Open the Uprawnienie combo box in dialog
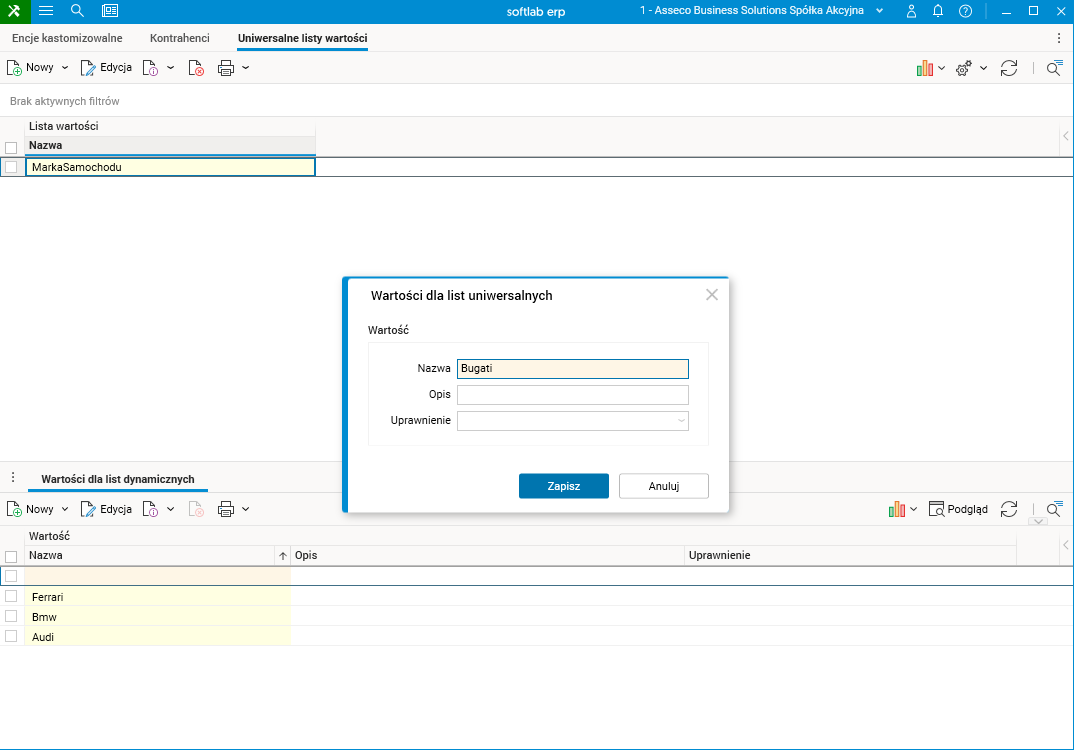 pos(573,421)
